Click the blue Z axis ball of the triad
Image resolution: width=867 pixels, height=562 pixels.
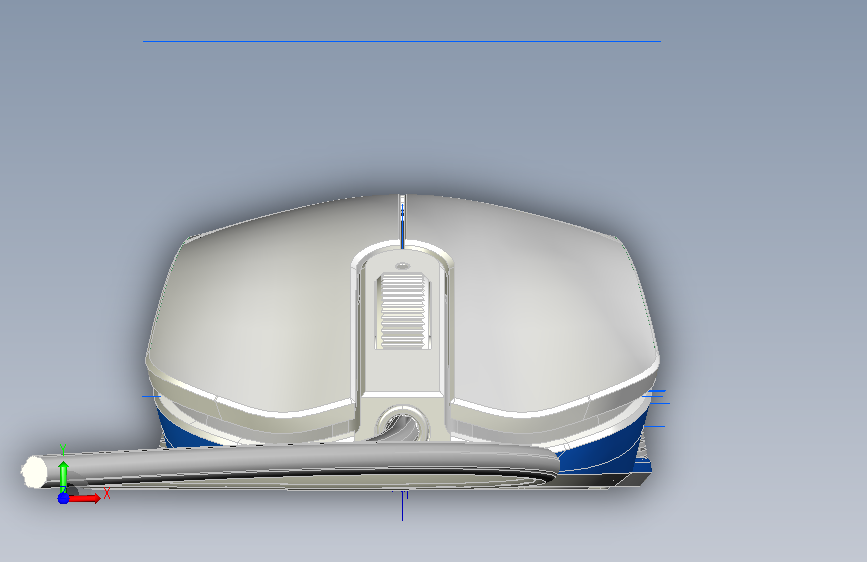click(63, 498)
